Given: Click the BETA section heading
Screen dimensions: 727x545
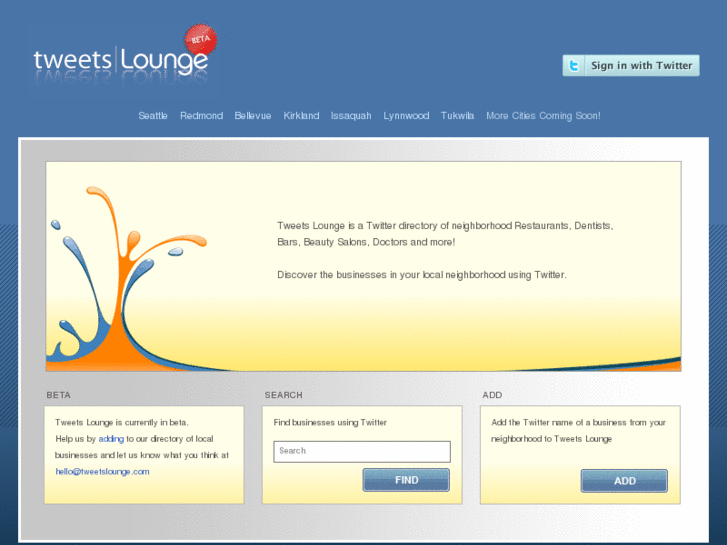Looking at the screenshot, I should pos(58,395).
